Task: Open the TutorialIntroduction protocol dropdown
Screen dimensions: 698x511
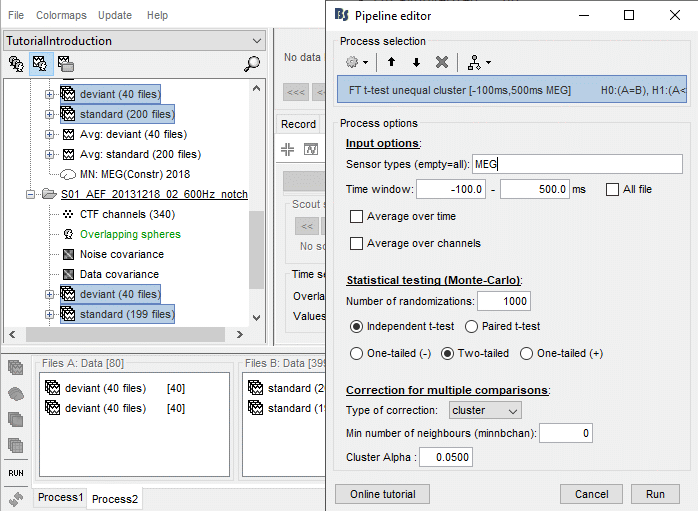Action: pyautogui.click(x=133, y=41)
